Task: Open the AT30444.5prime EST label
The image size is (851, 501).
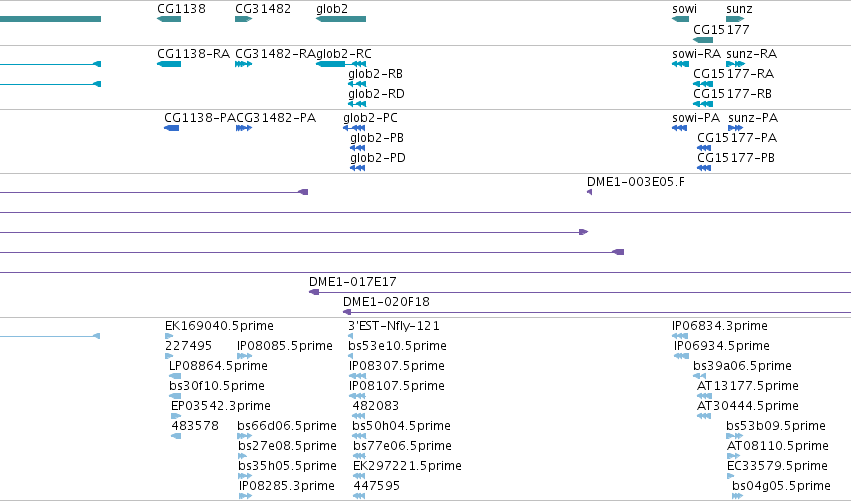Action: click(748, 406)
